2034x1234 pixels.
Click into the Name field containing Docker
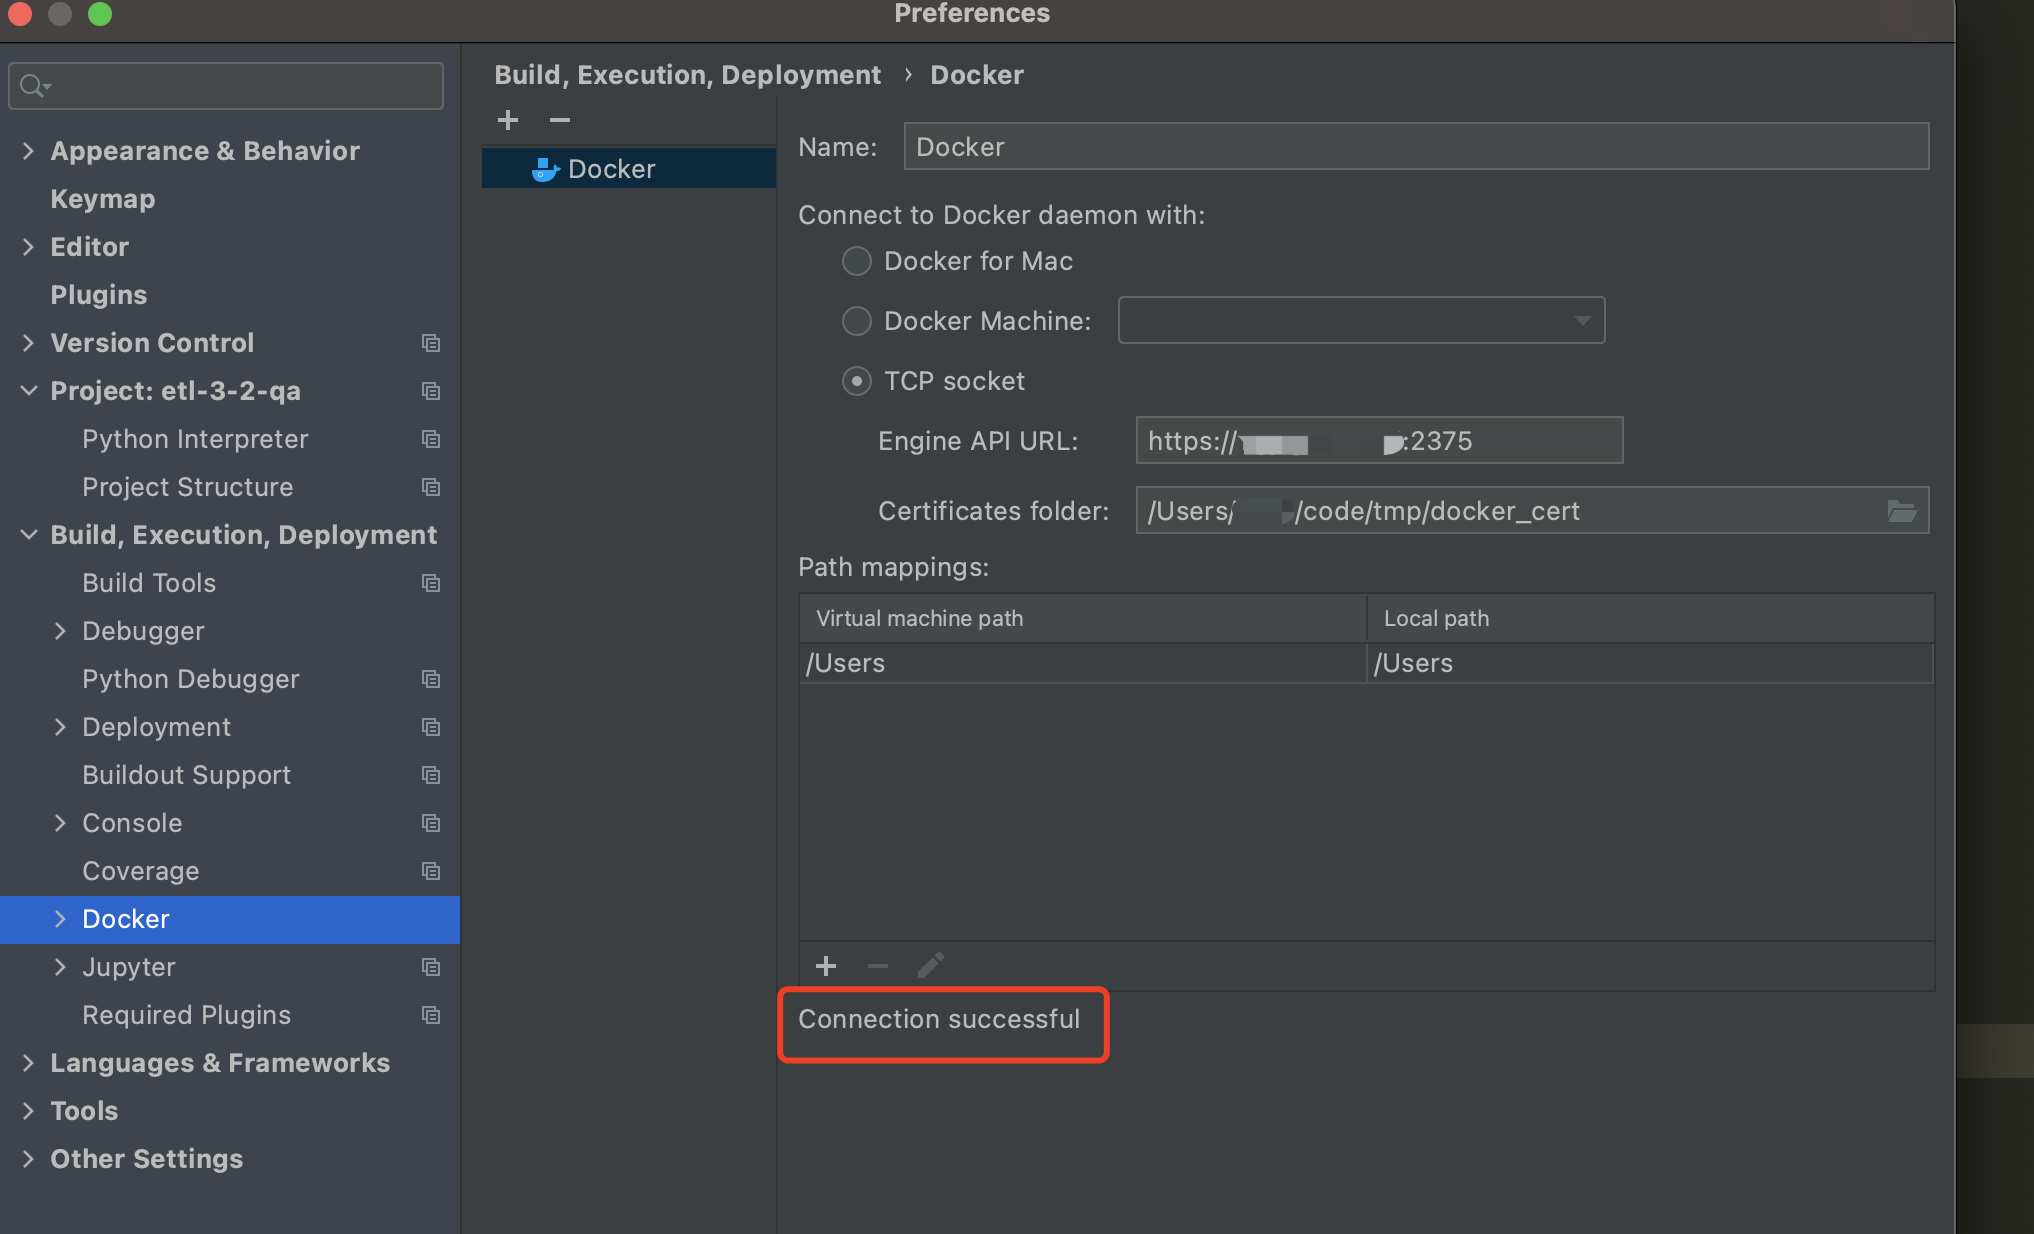click(1416, 146)
